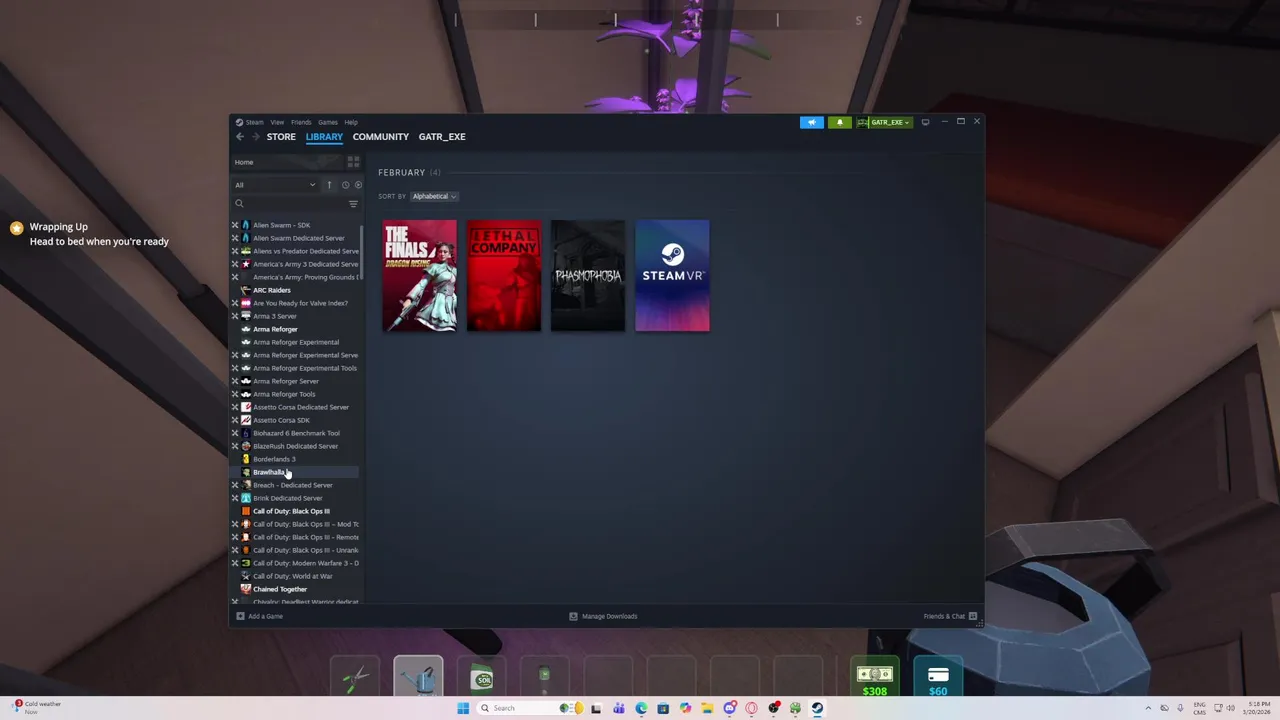Image resolution: width=1280 pixels, height=720 pixels.
Task: Click the $308 cash indicator
Action: pos(874,677)
